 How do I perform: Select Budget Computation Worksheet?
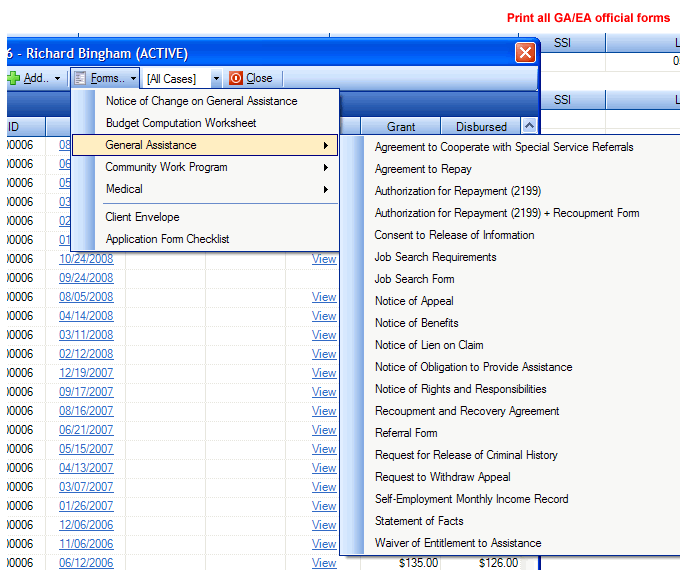(x=181, y=123)
